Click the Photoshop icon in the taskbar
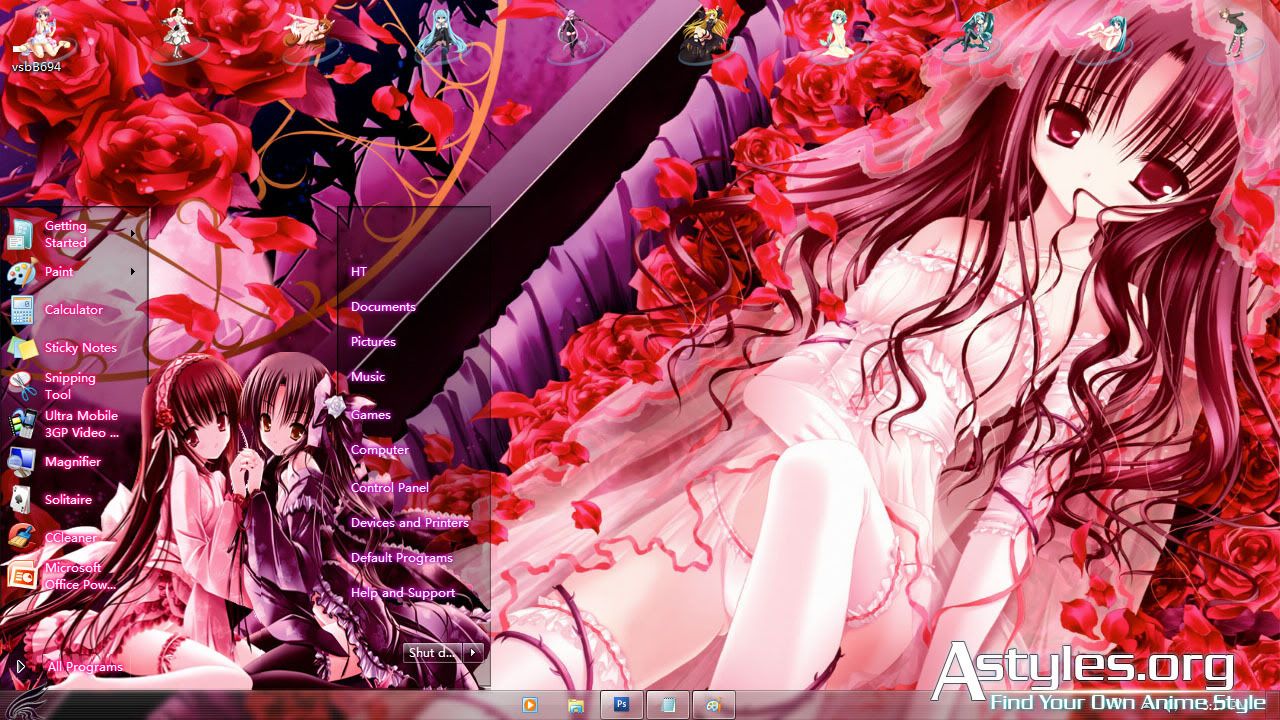 point(621,705)
